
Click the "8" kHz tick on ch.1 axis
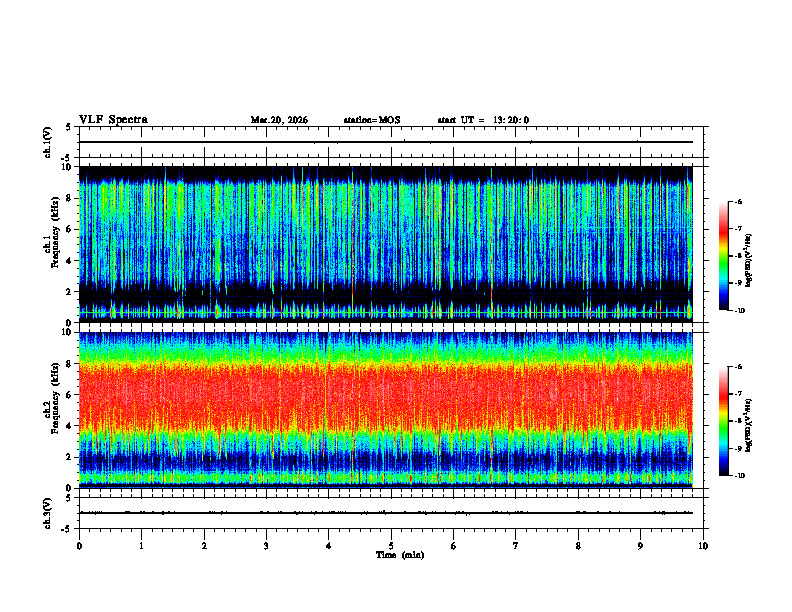pyautogui.click(x=69, y=198)
